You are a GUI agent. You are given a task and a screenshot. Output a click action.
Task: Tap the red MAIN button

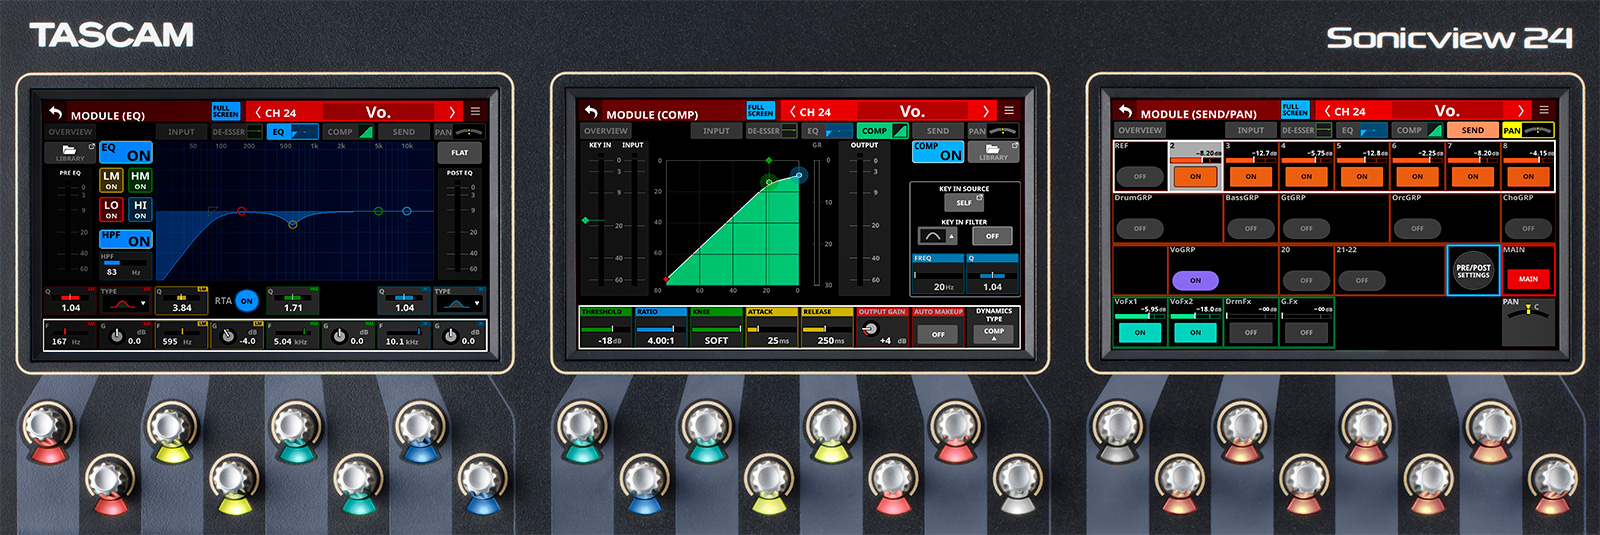[x=1528, y=279]
